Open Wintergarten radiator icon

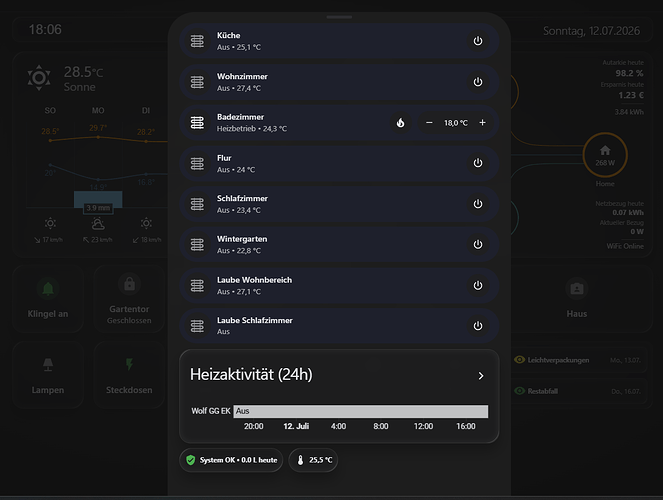[197, 244]
